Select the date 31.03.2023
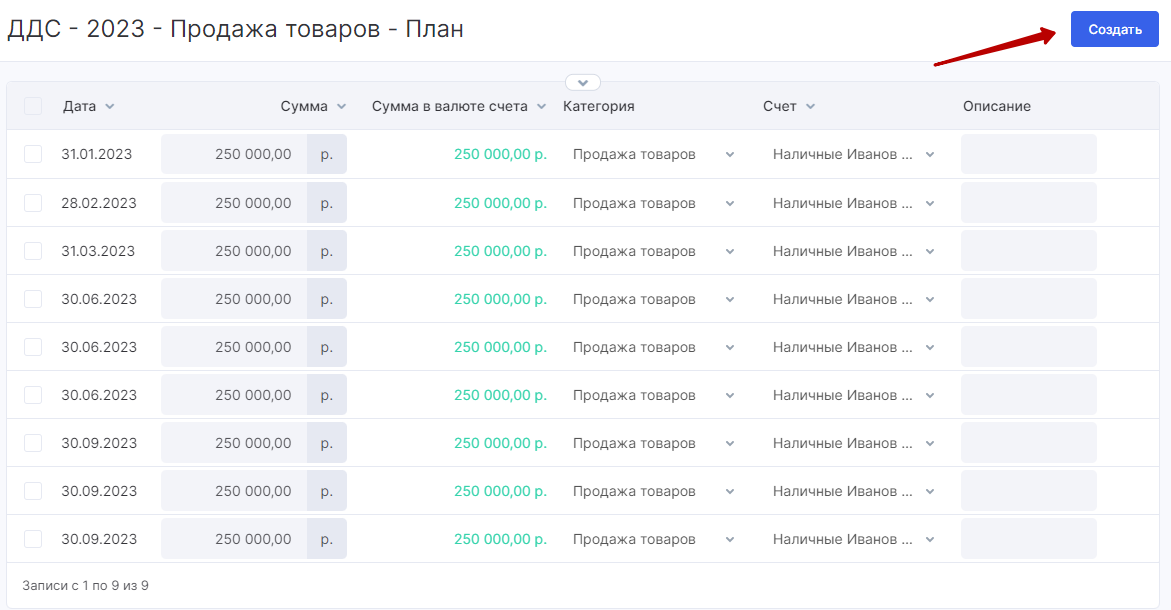 (98, 251)
